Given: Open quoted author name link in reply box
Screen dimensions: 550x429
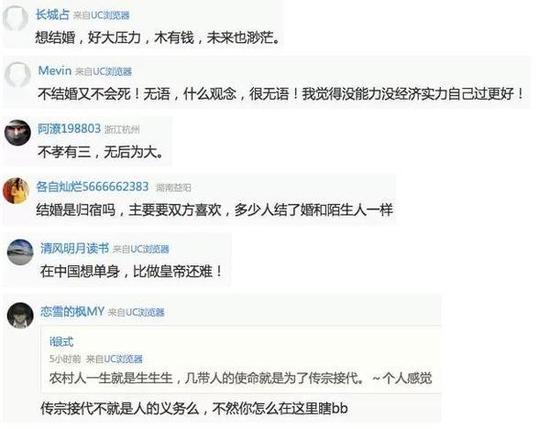Looking at the screenshot, I should 62,341.
